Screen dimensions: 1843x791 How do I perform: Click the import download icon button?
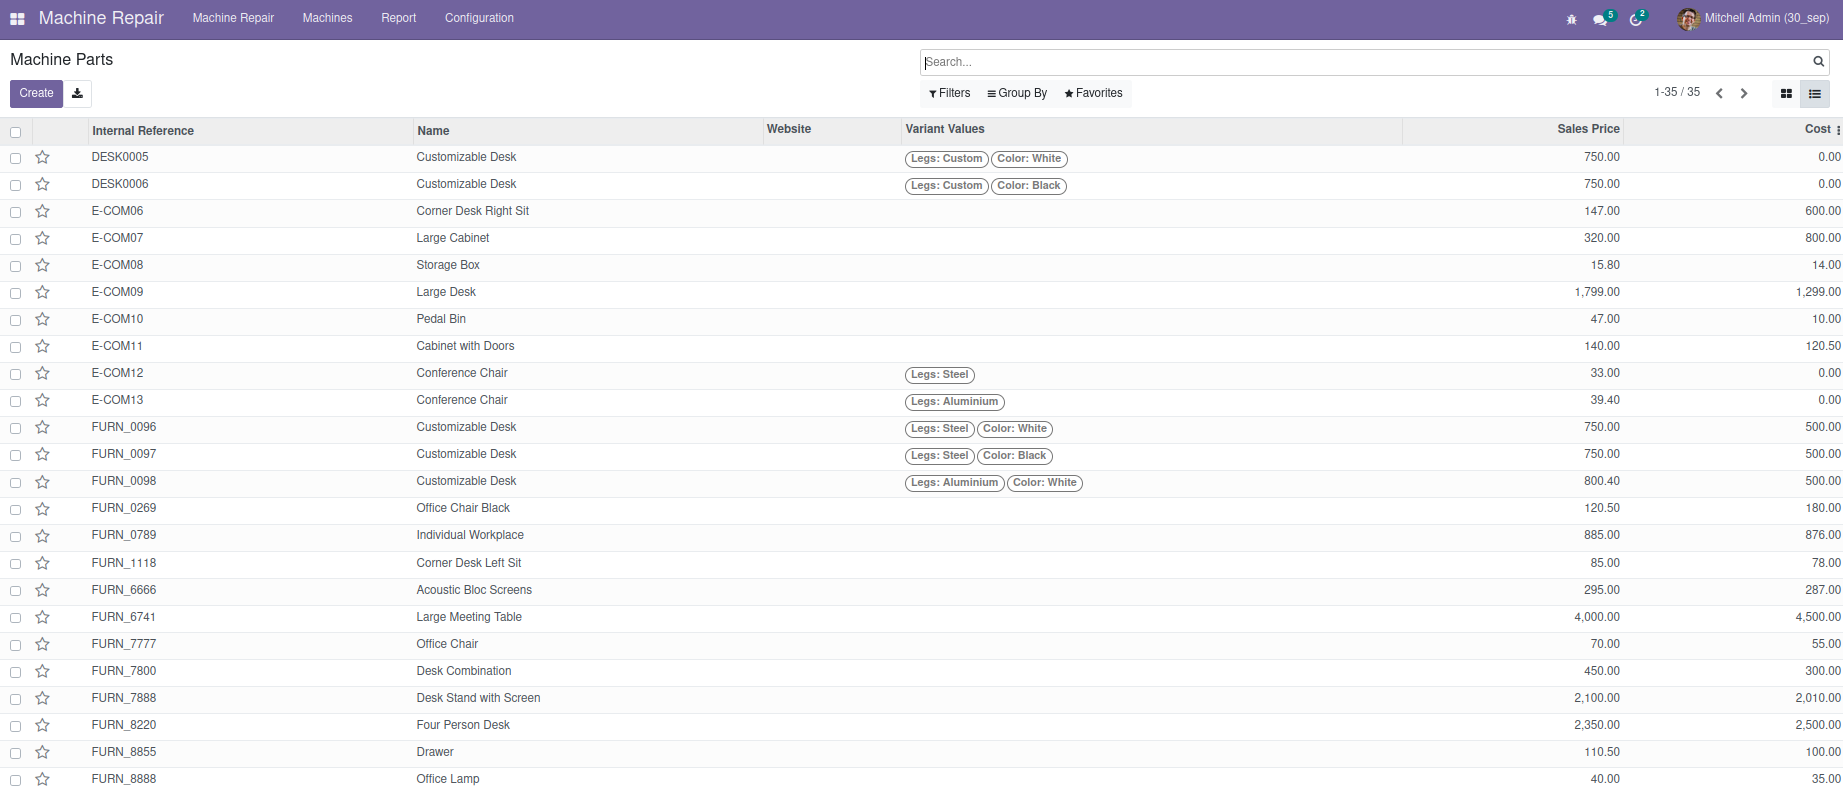[x=77, y=94]
